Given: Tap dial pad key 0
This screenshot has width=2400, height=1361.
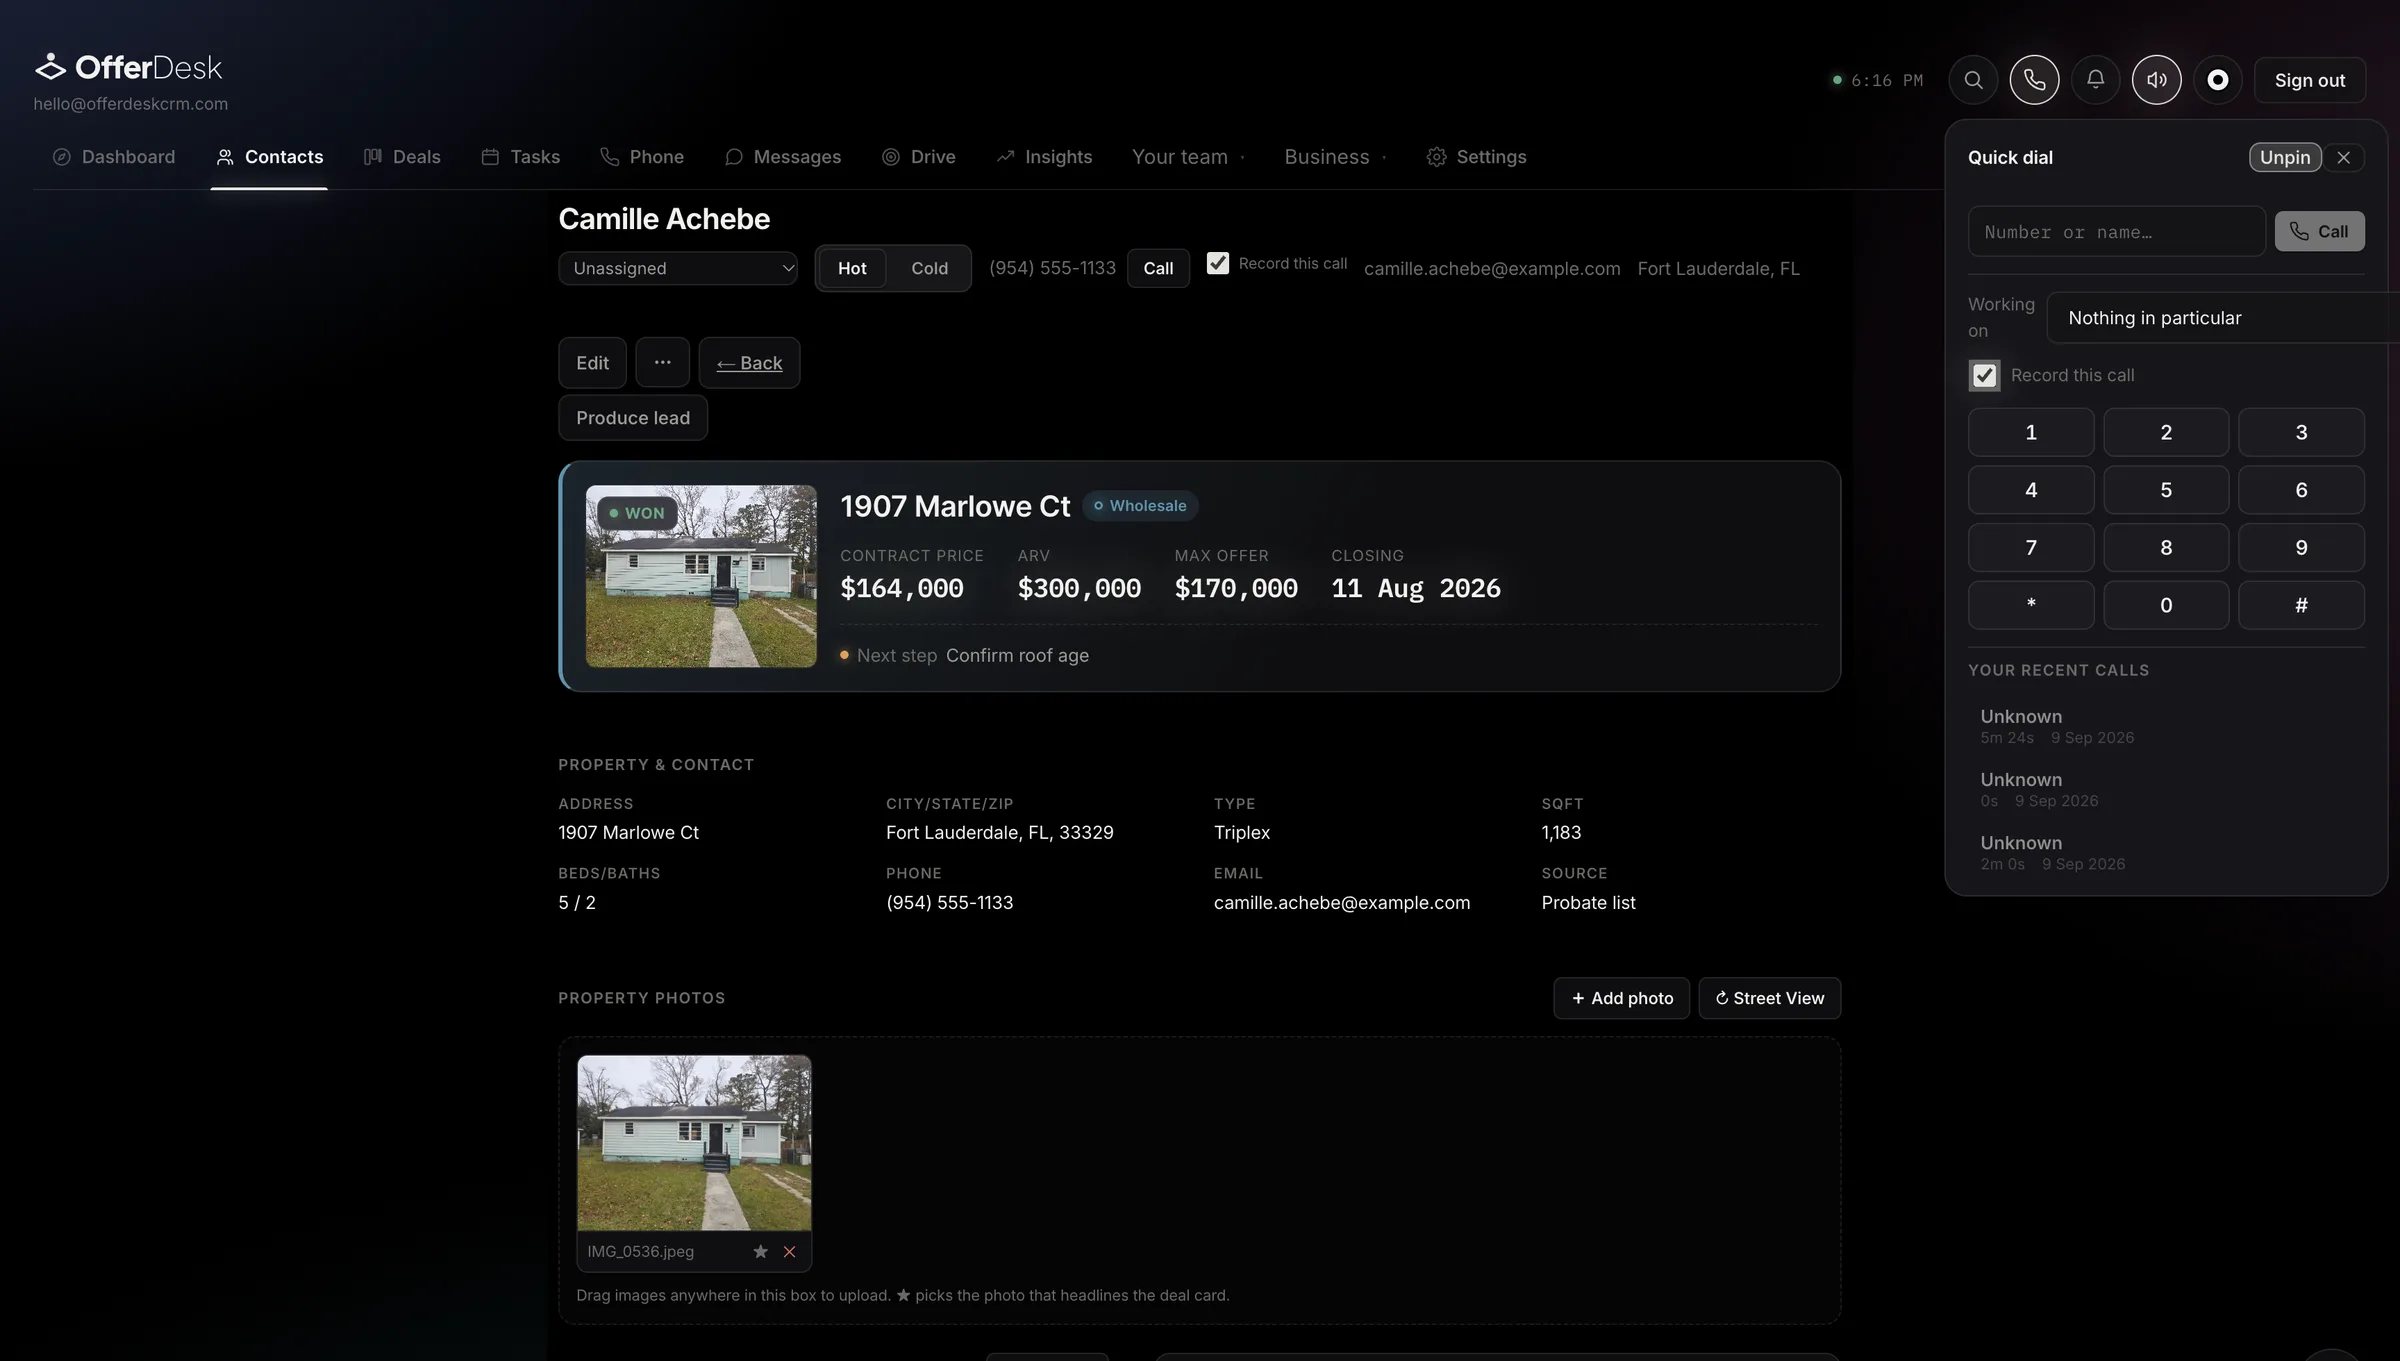Looking at the screenshot, I should pos(2166,605).
